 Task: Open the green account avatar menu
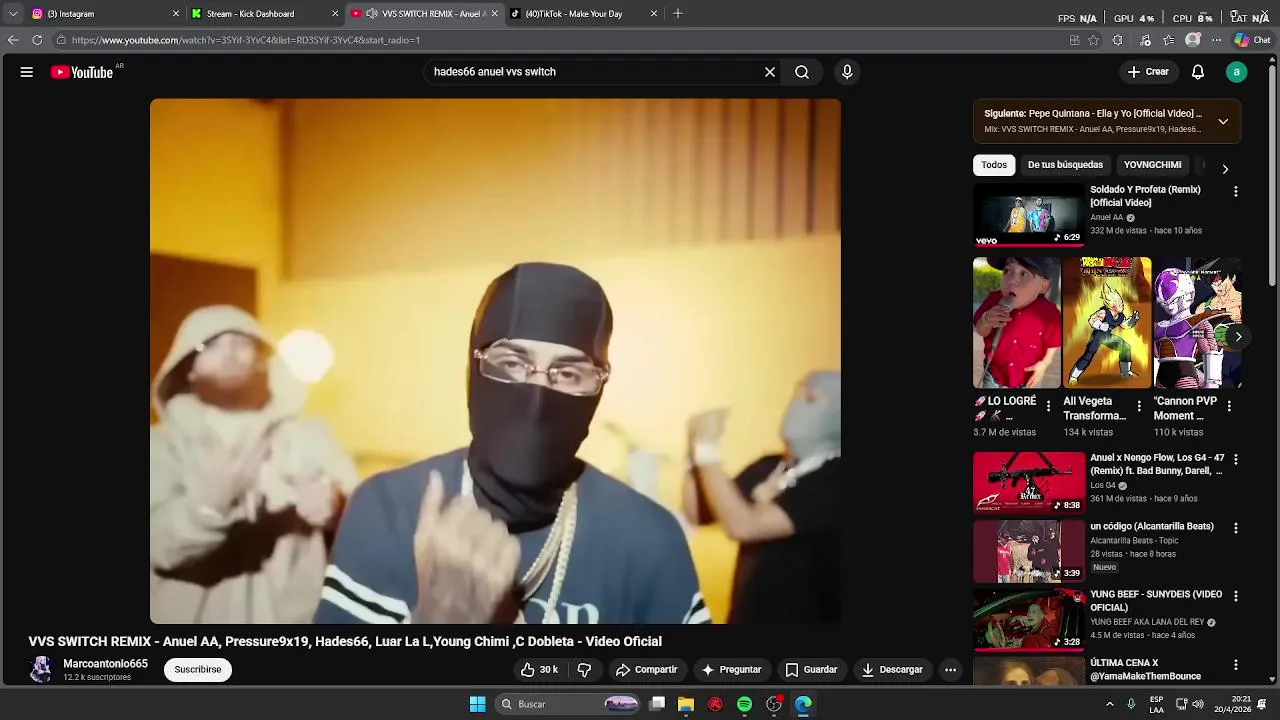tap(1237, 72)
